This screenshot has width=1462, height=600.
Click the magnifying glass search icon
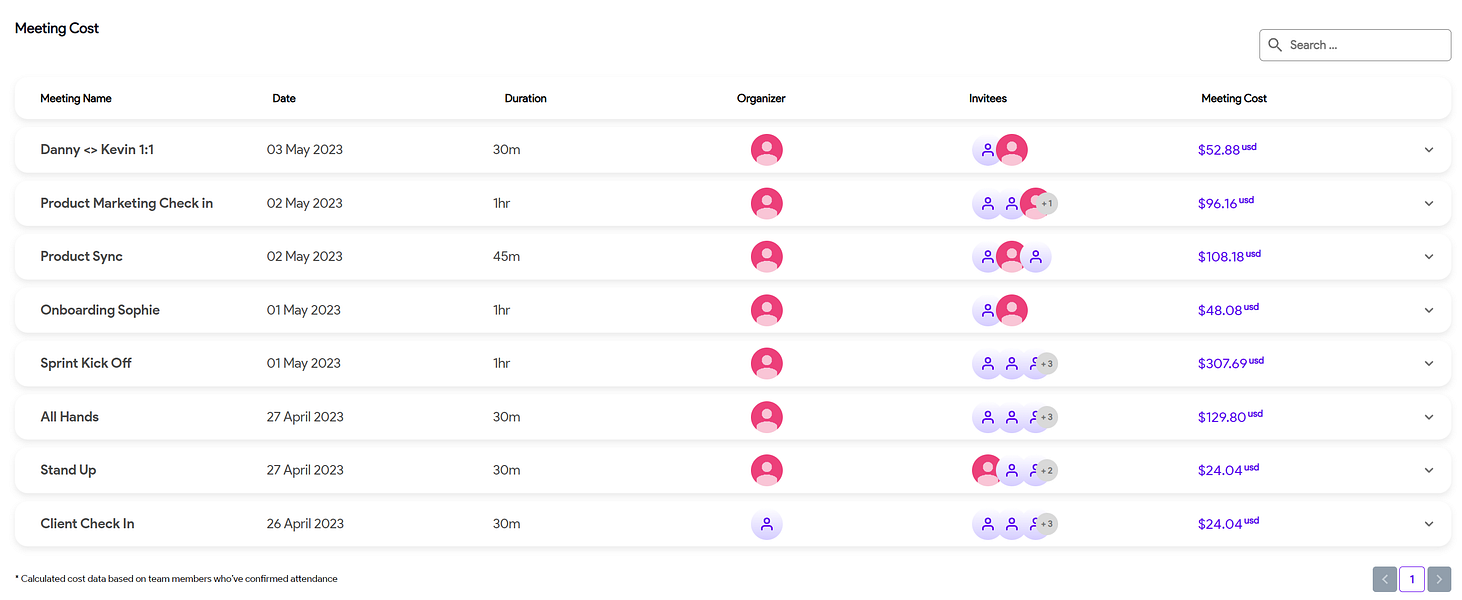click(x=1275, y=45)
